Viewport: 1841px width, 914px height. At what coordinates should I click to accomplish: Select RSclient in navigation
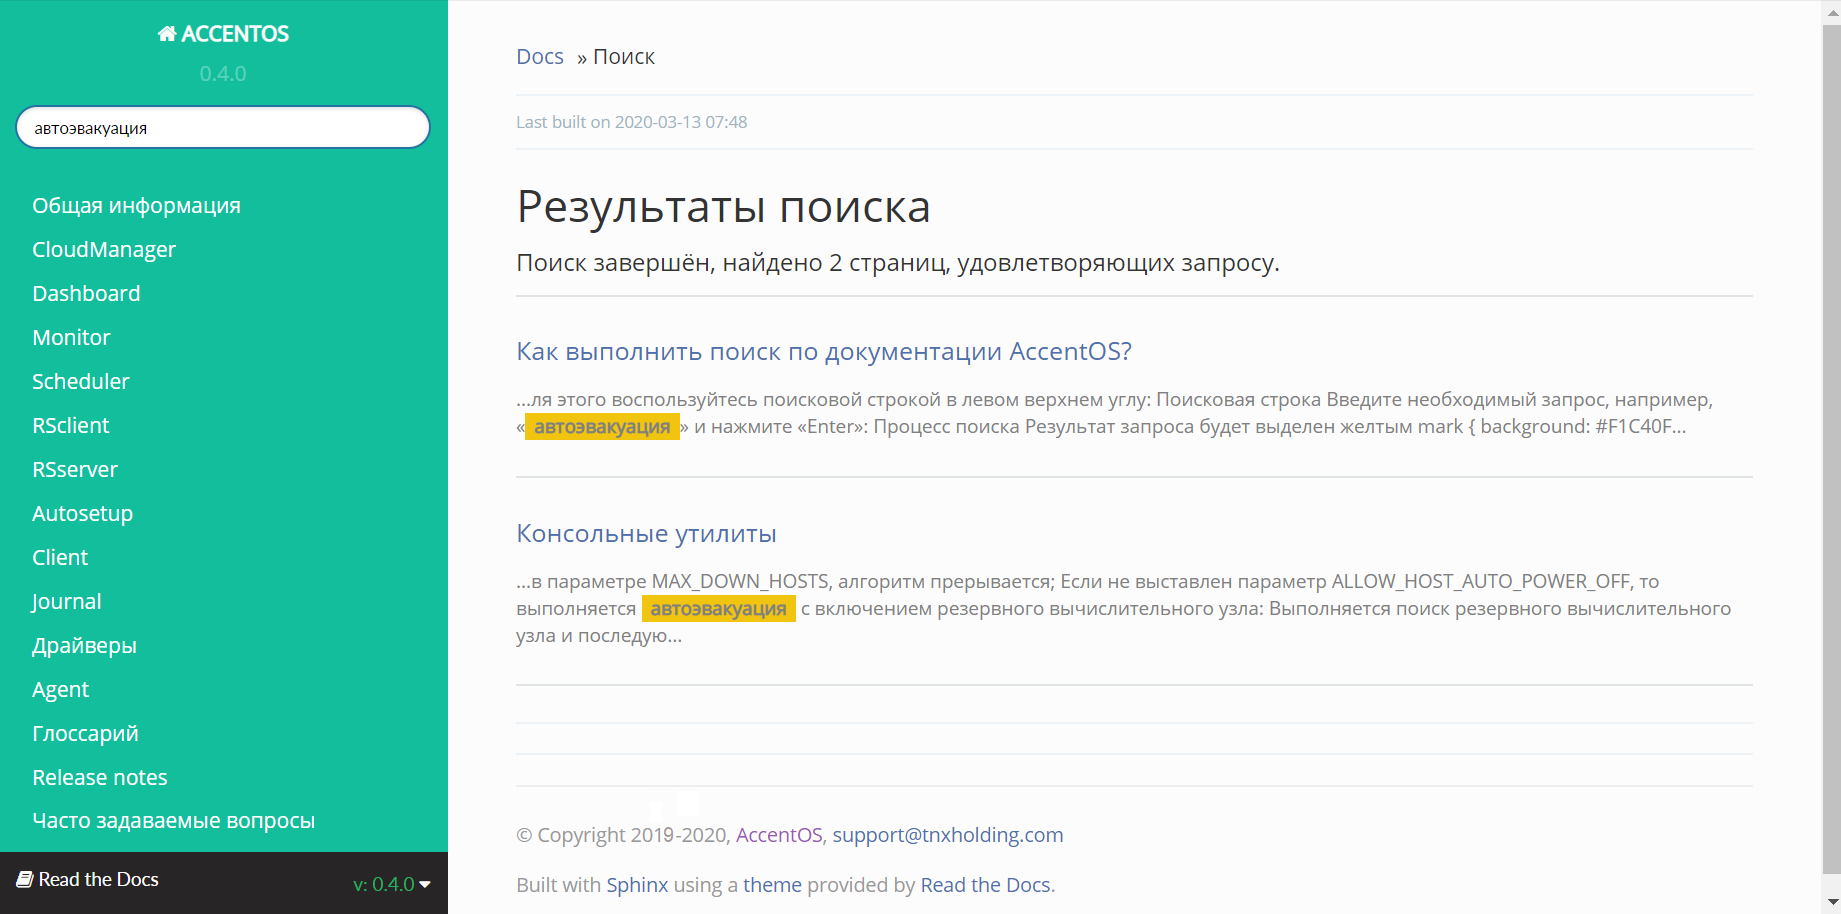[71, 425]
